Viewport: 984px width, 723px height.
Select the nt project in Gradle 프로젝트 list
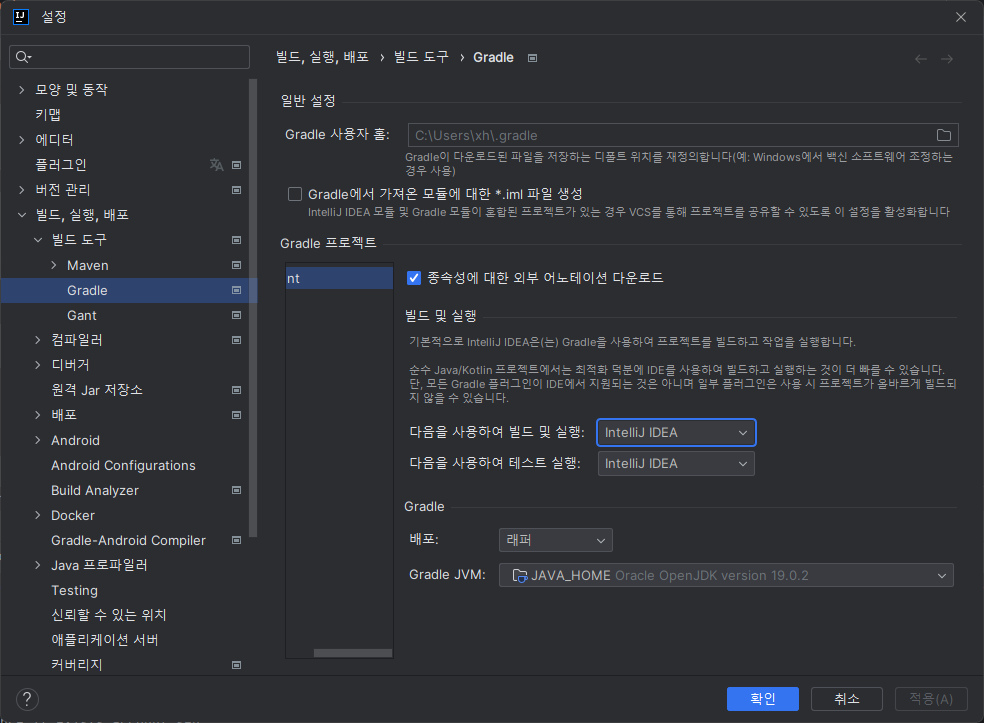[340, 278]
